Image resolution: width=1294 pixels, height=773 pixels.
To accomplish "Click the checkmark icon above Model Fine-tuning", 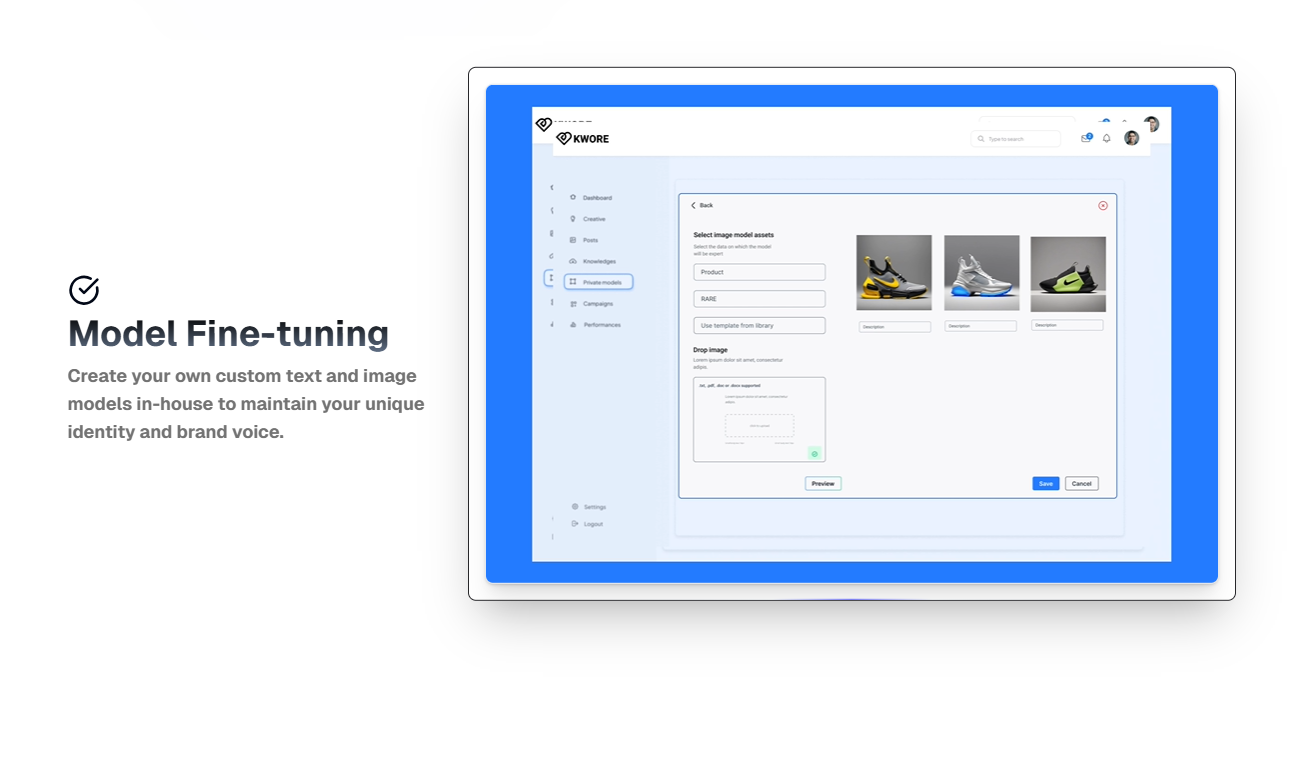I will 84,290.
